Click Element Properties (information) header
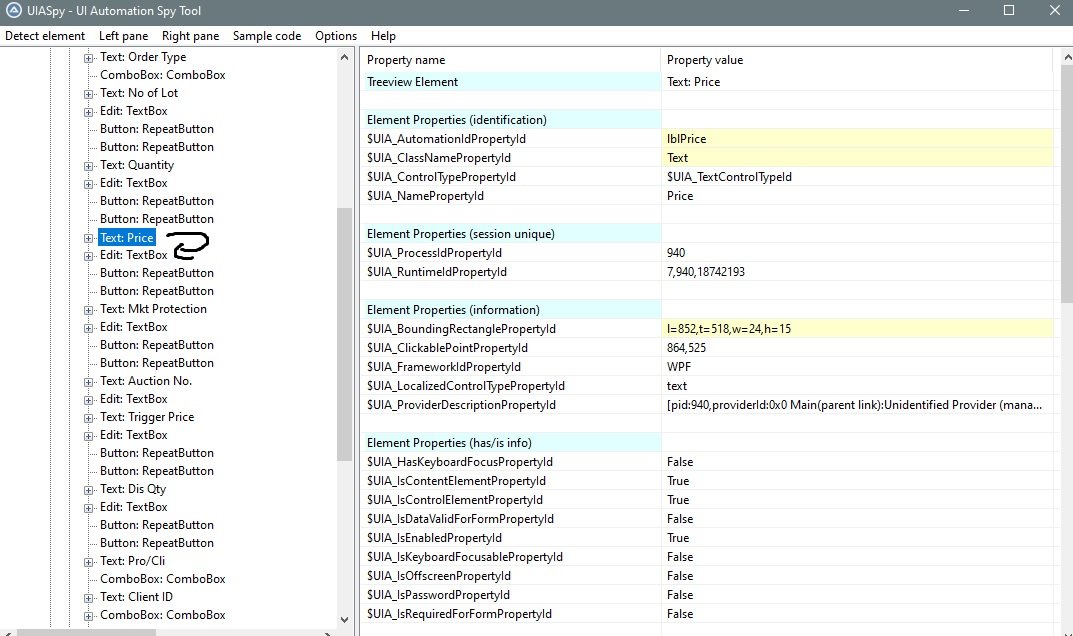This screenshot has width=1073, height=636. (x=510, y=309)
